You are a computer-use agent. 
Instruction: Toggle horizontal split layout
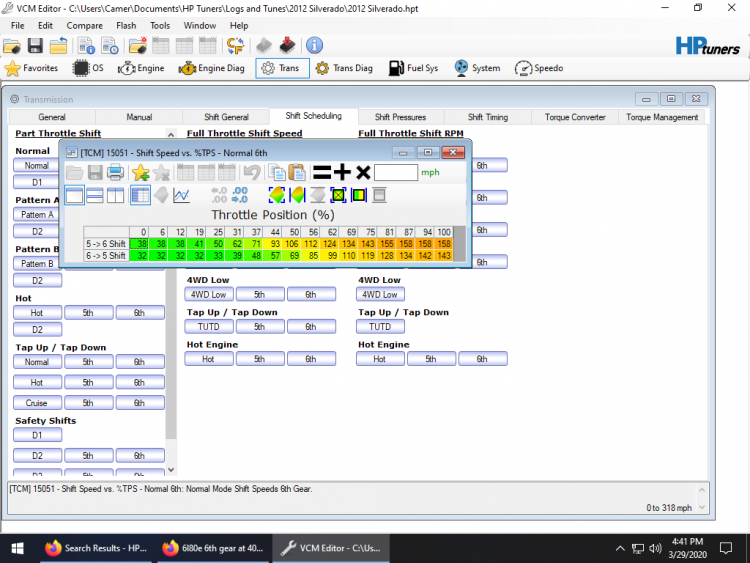[x=95, y=195]
